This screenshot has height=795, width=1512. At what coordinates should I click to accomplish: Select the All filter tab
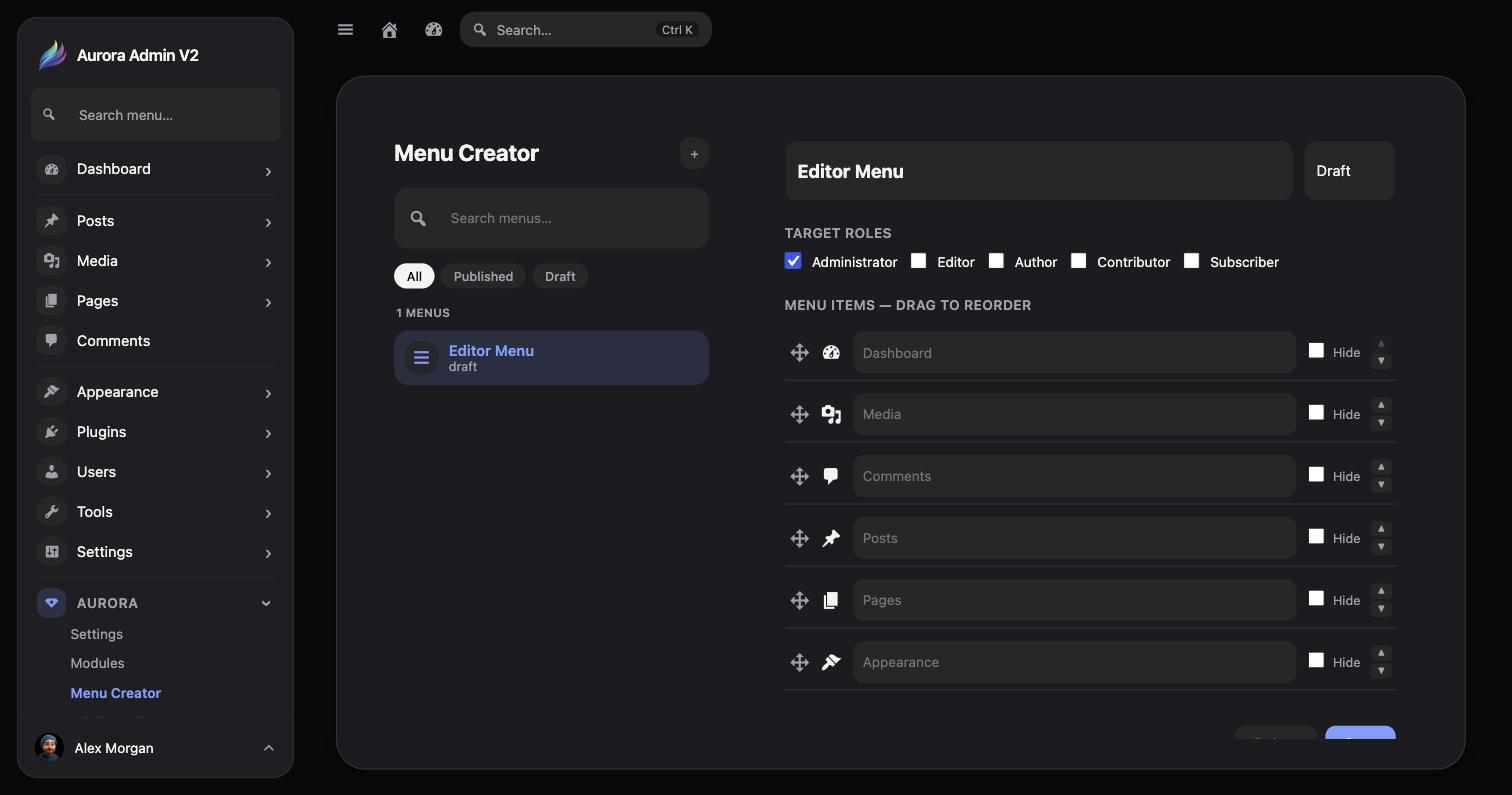414,276
